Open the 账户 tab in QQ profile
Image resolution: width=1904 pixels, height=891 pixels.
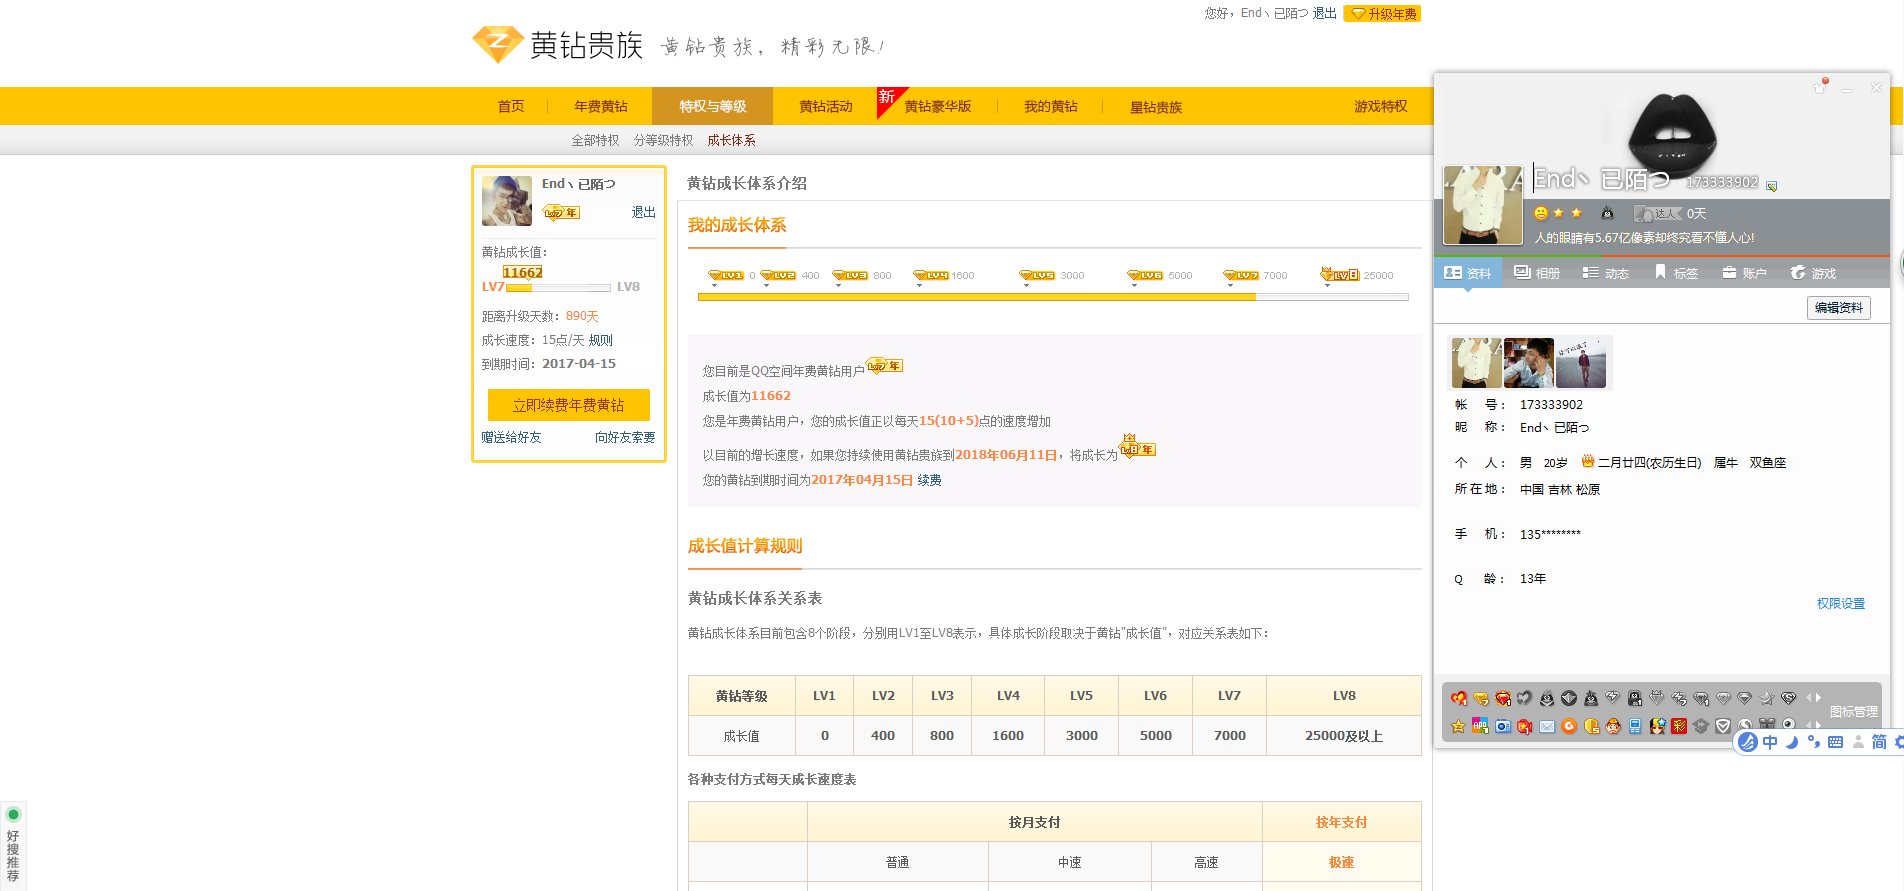tap(1744, 273)
